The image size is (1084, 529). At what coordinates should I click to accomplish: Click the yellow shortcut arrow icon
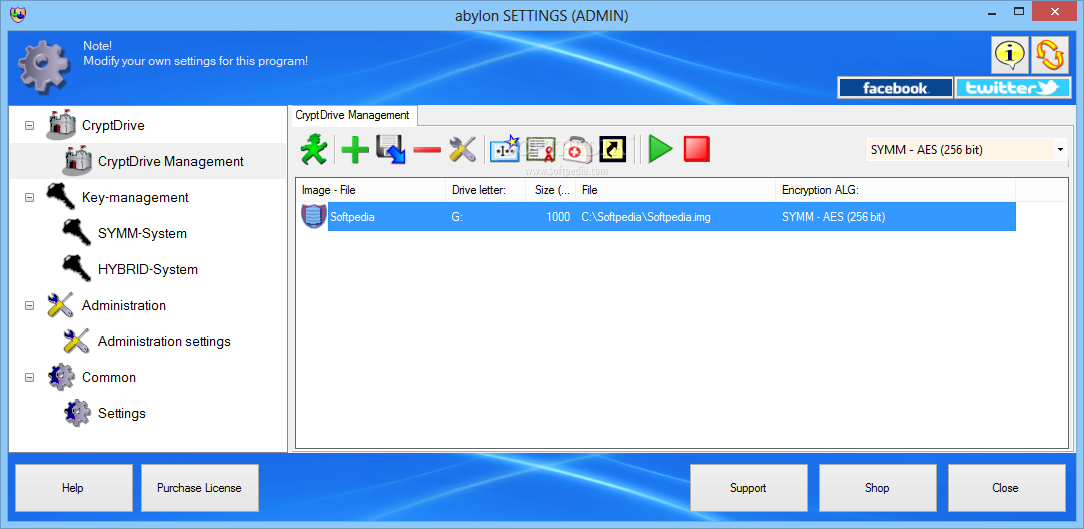click(613, 149)
